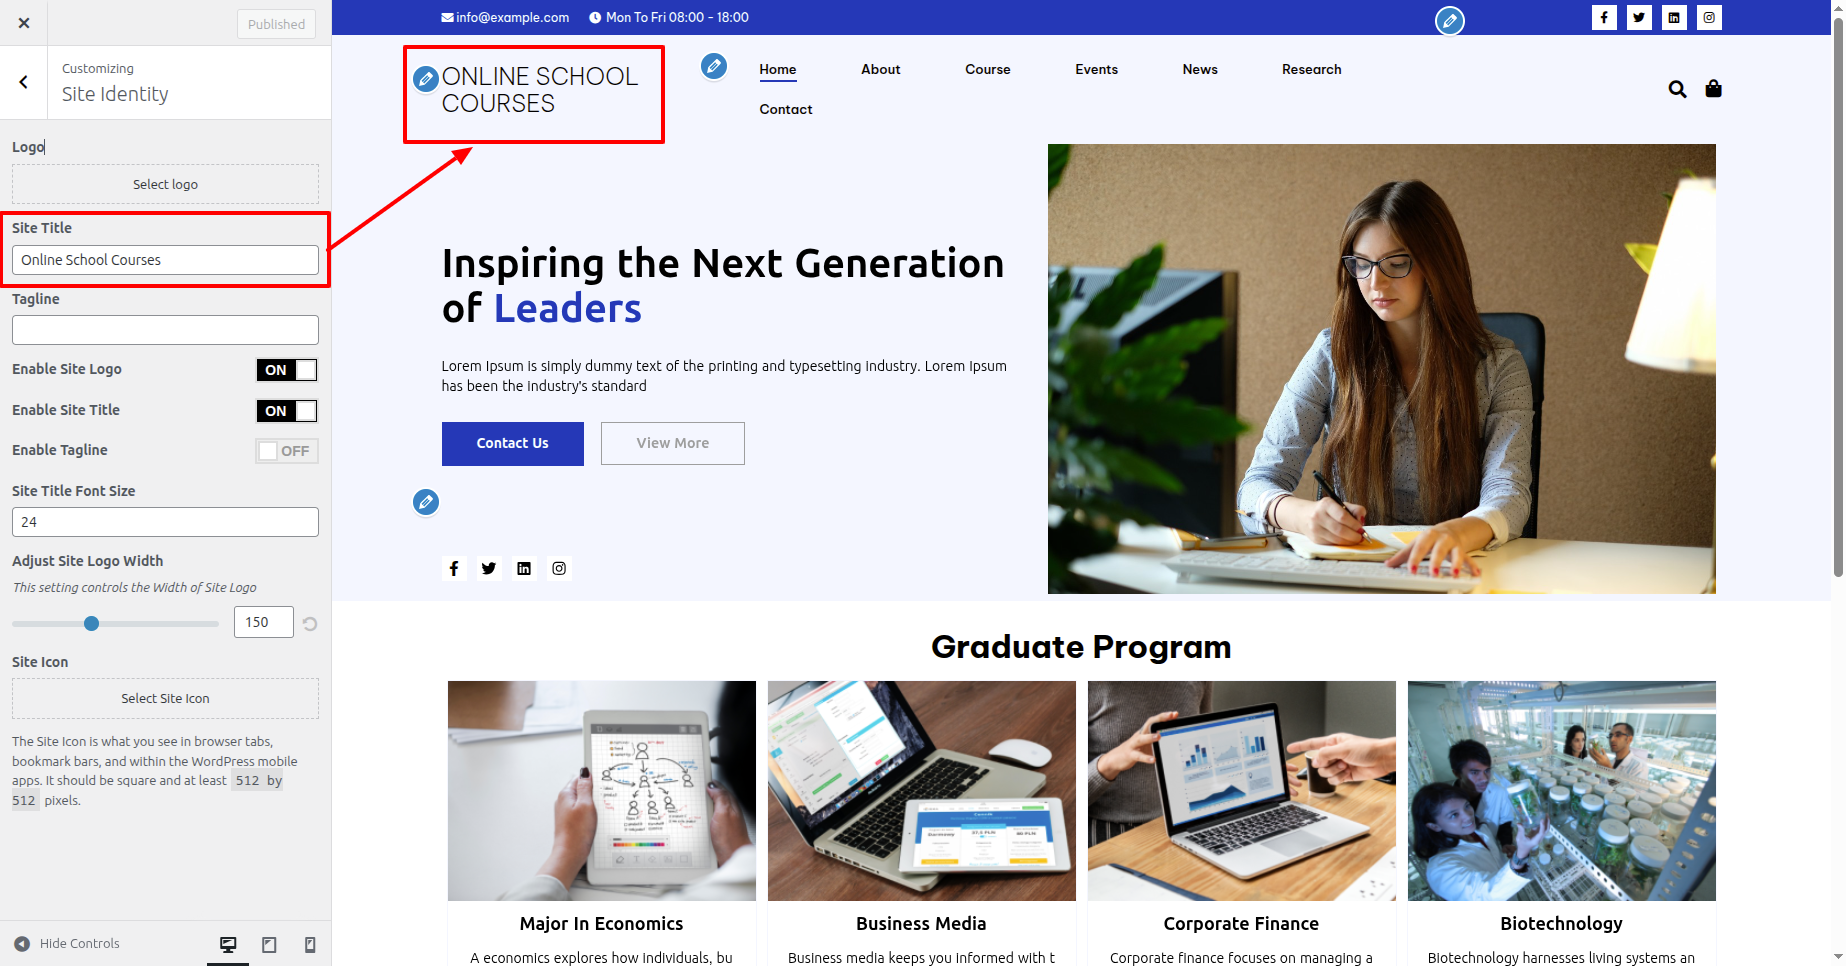Click the Contact Us button
The image size is (1846, 966).
point(513,443)
